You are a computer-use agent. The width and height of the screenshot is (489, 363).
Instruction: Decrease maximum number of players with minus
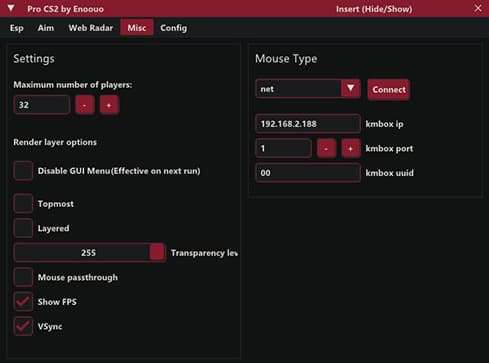click(85, 105)
